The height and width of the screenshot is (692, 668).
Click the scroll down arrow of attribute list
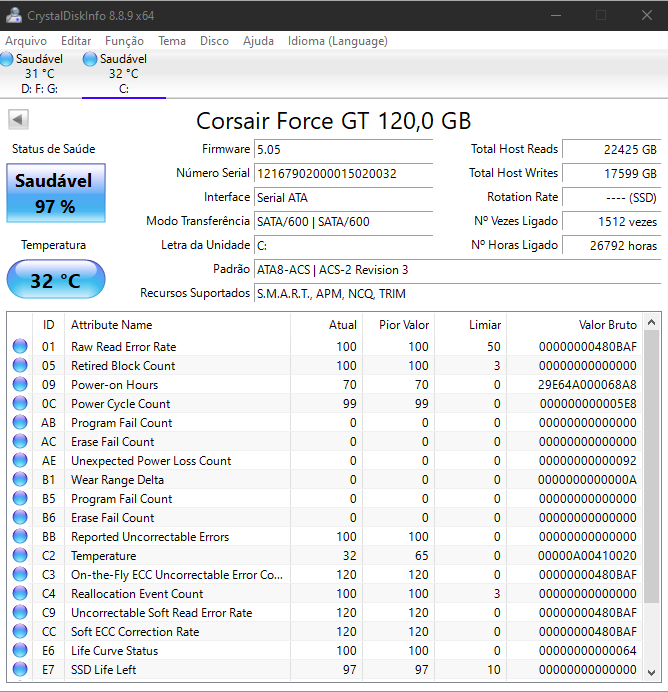pos(652,672)
